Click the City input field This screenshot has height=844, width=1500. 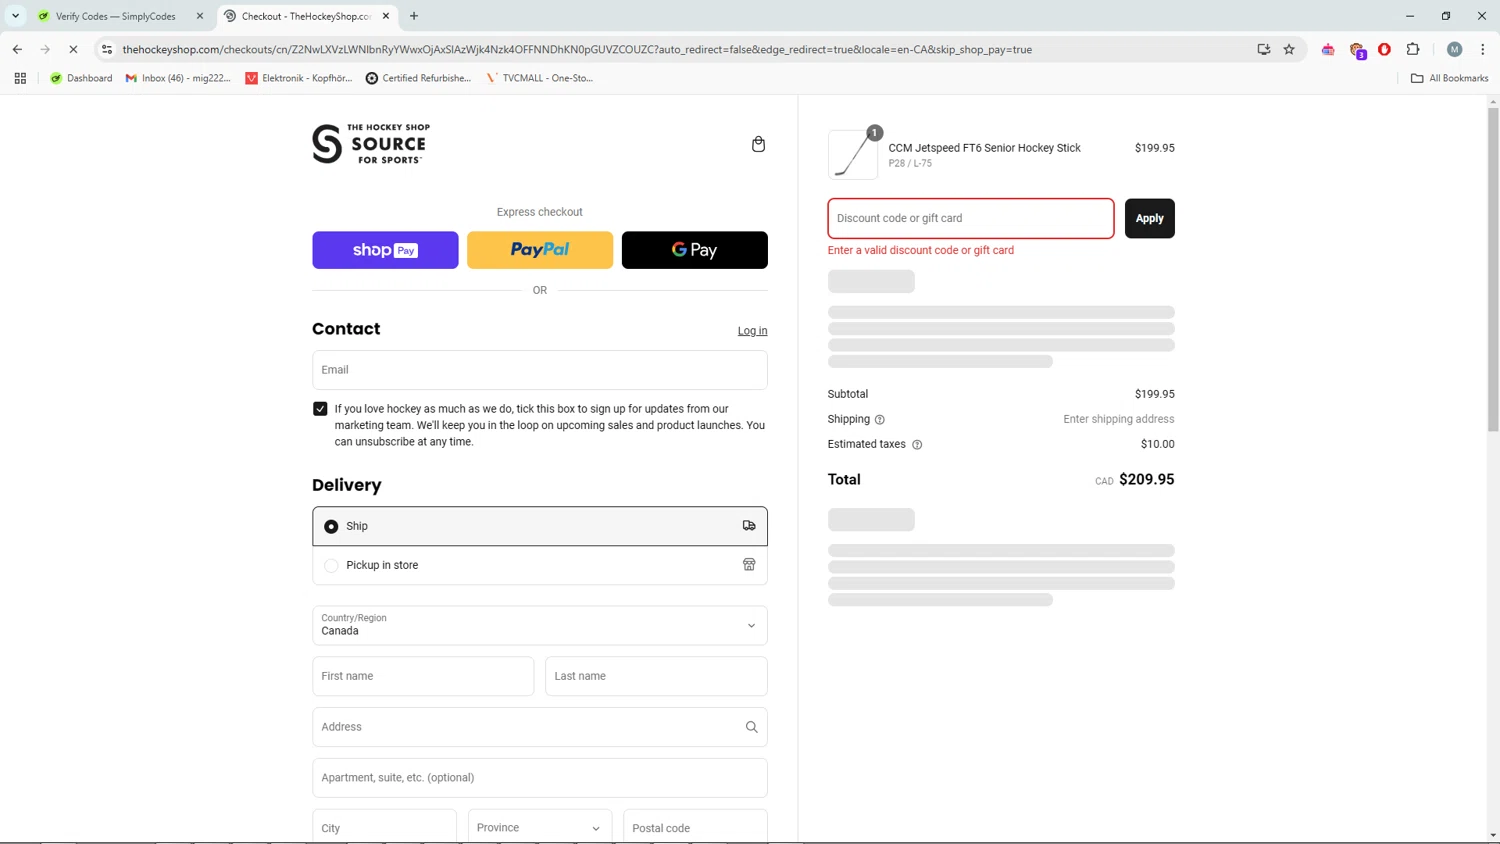coord(385,827)
